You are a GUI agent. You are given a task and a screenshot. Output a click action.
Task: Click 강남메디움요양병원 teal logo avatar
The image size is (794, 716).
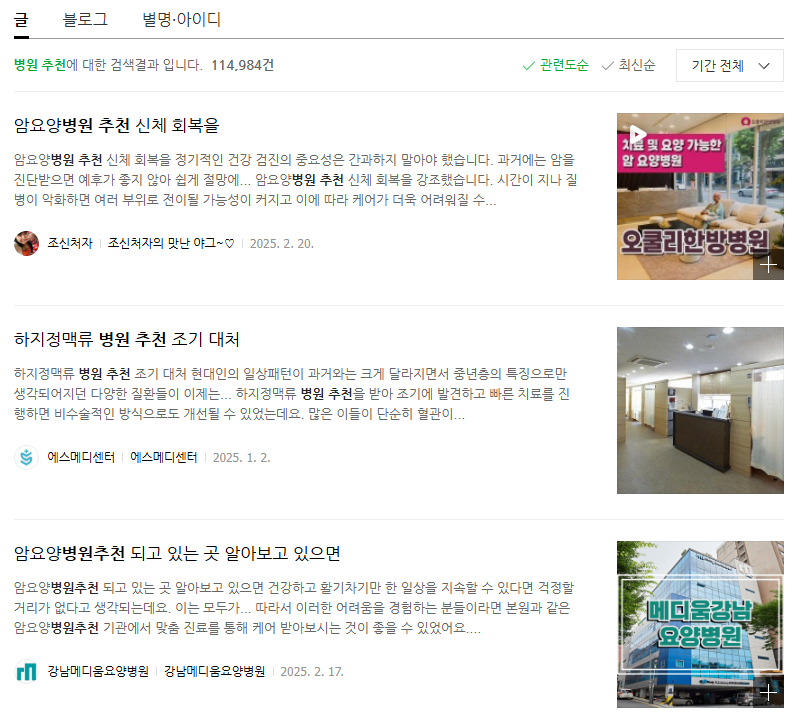pos(26,672)
